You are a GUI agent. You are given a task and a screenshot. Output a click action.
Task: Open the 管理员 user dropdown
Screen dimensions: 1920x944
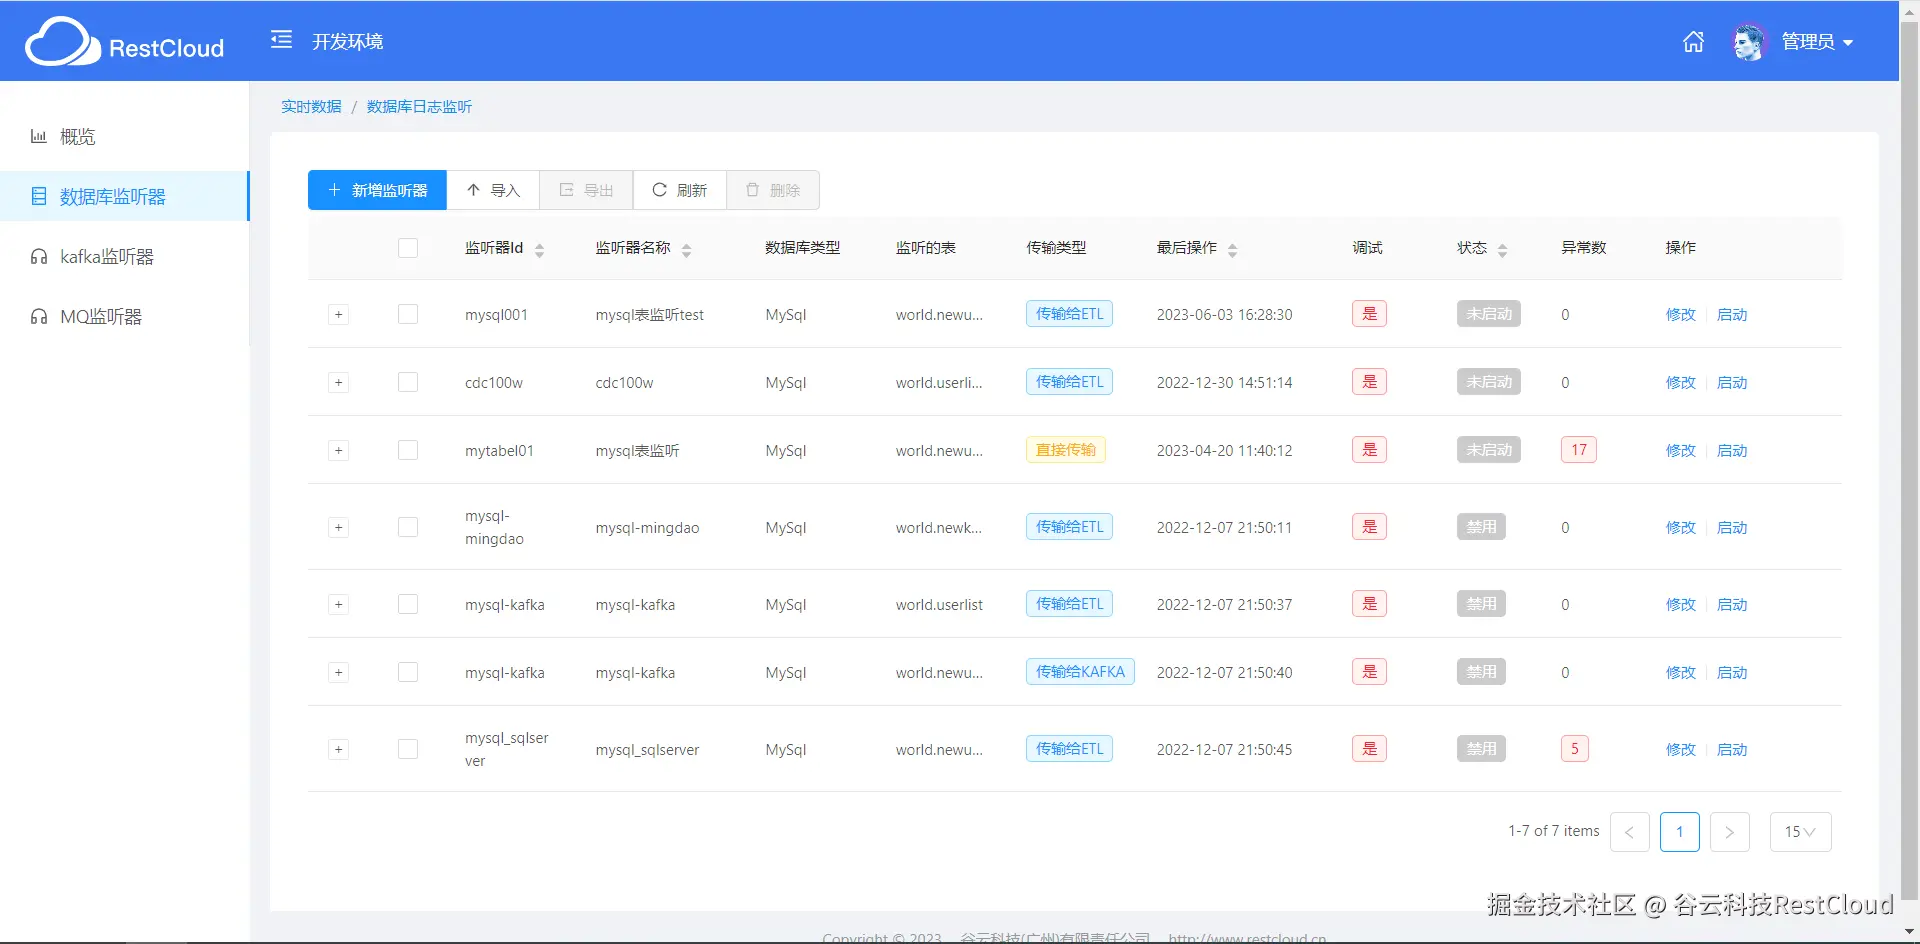[x=1818, y=42]
